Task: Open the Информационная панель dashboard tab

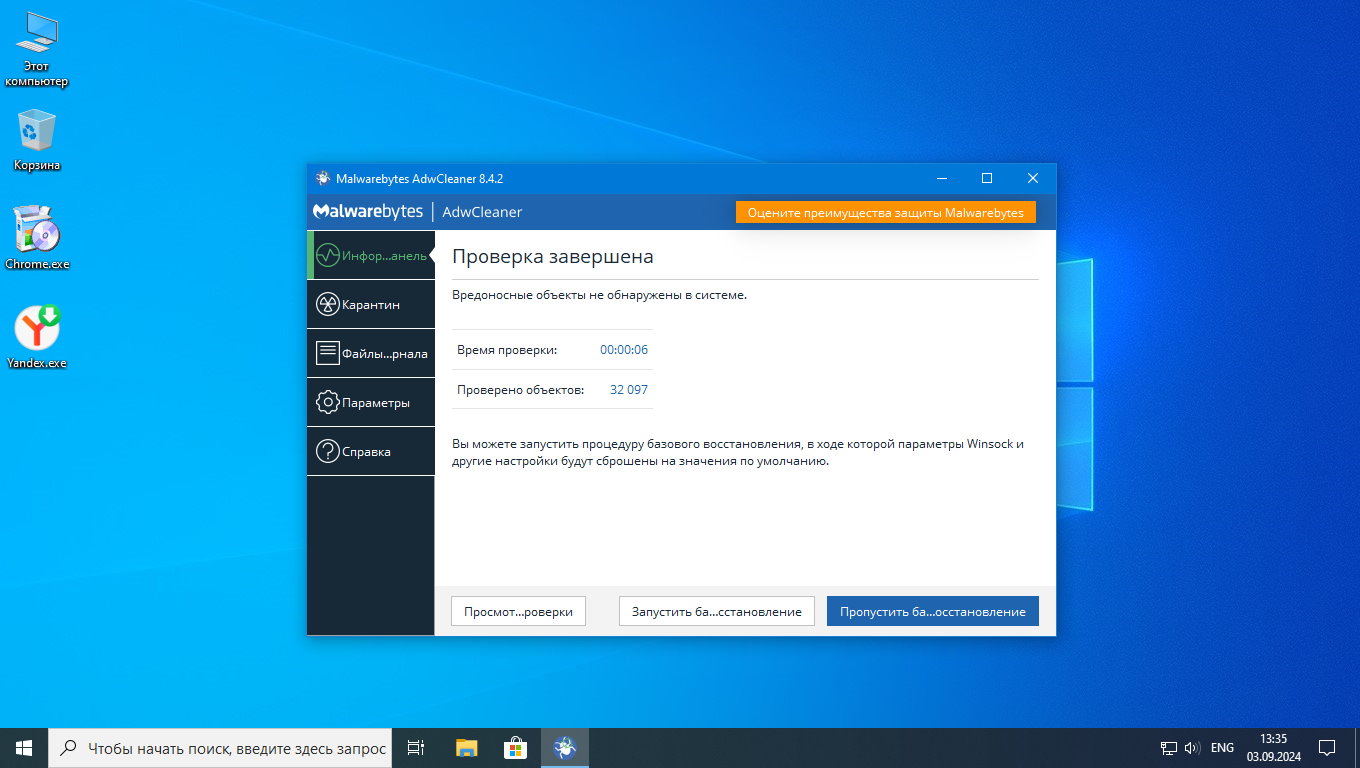Action: click(371, 255)
